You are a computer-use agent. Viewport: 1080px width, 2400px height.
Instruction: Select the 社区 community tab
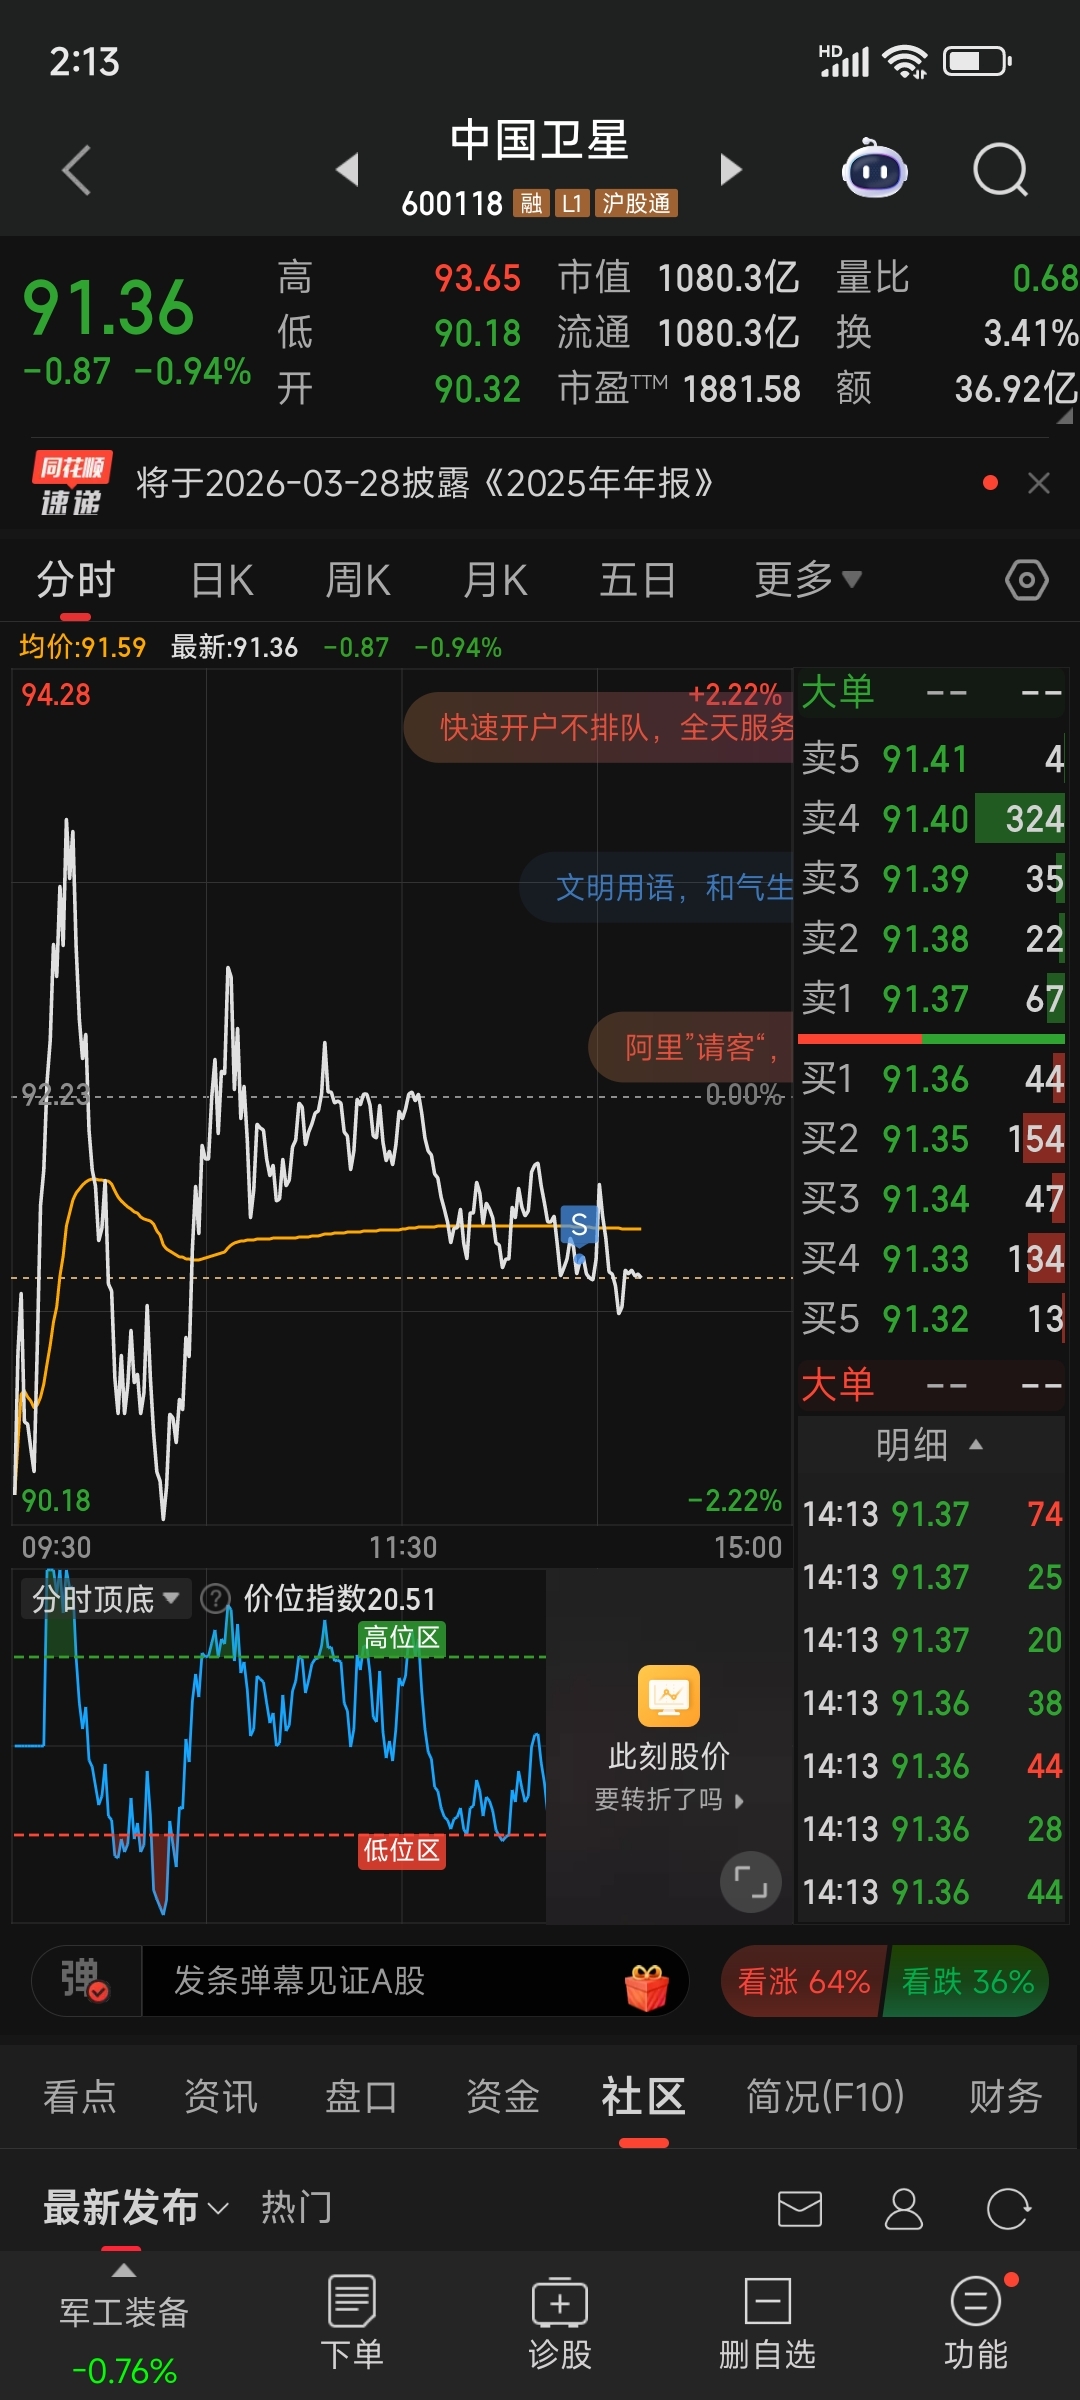click(x=643, y=2096)
